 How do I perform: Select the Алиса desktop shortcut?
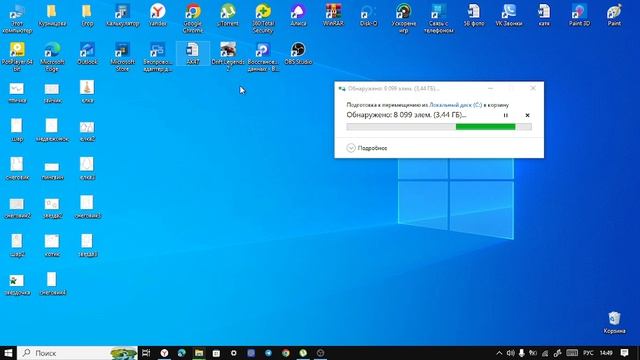coord(298,16)
